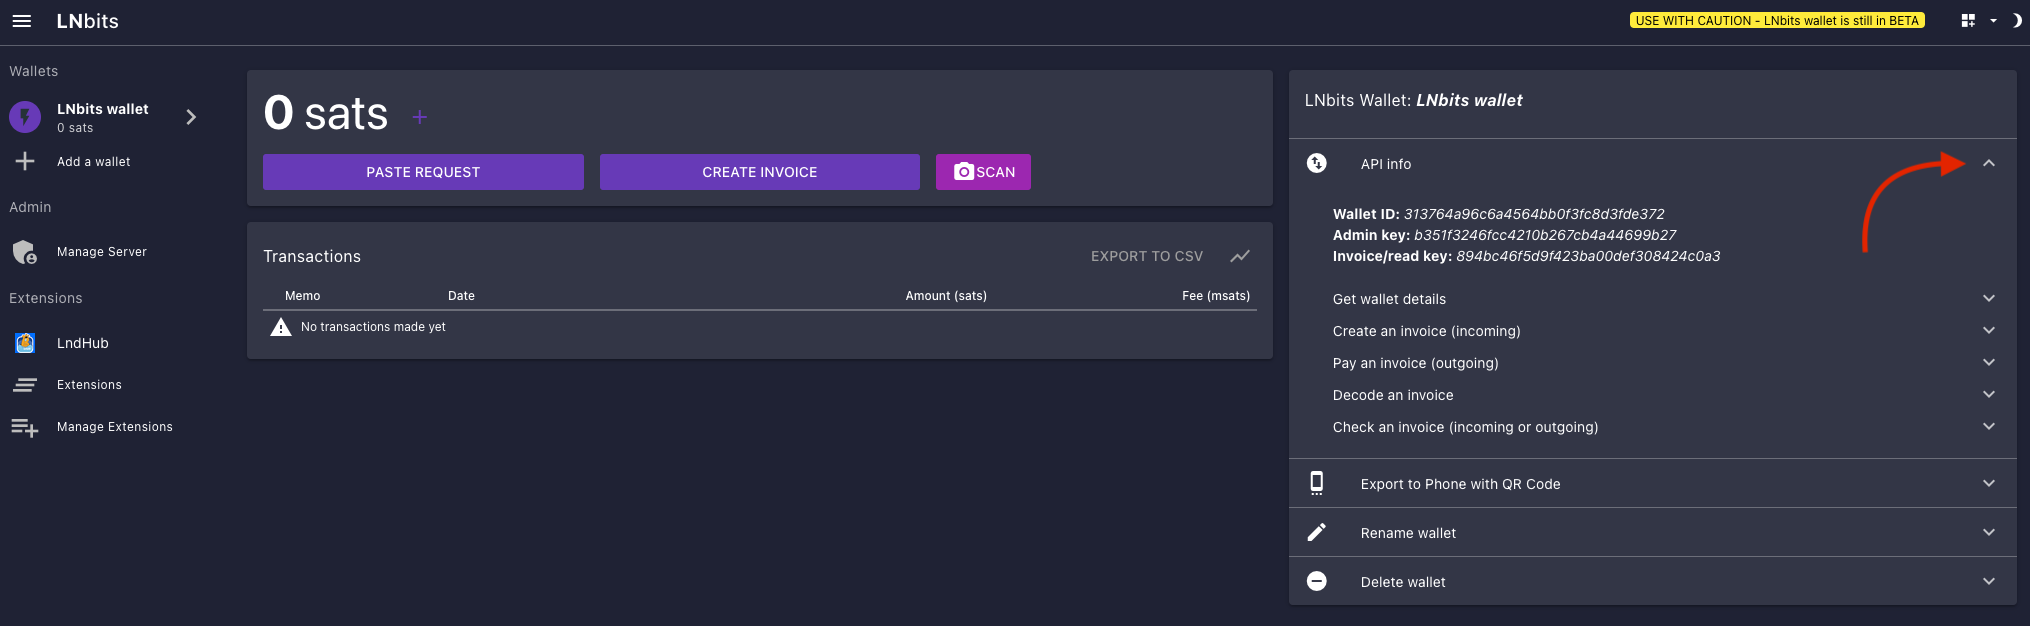Click the LndHub extension icon
Image resolution: width=2030 pixels, height=626 pixels.
click(x=25, y=343)
